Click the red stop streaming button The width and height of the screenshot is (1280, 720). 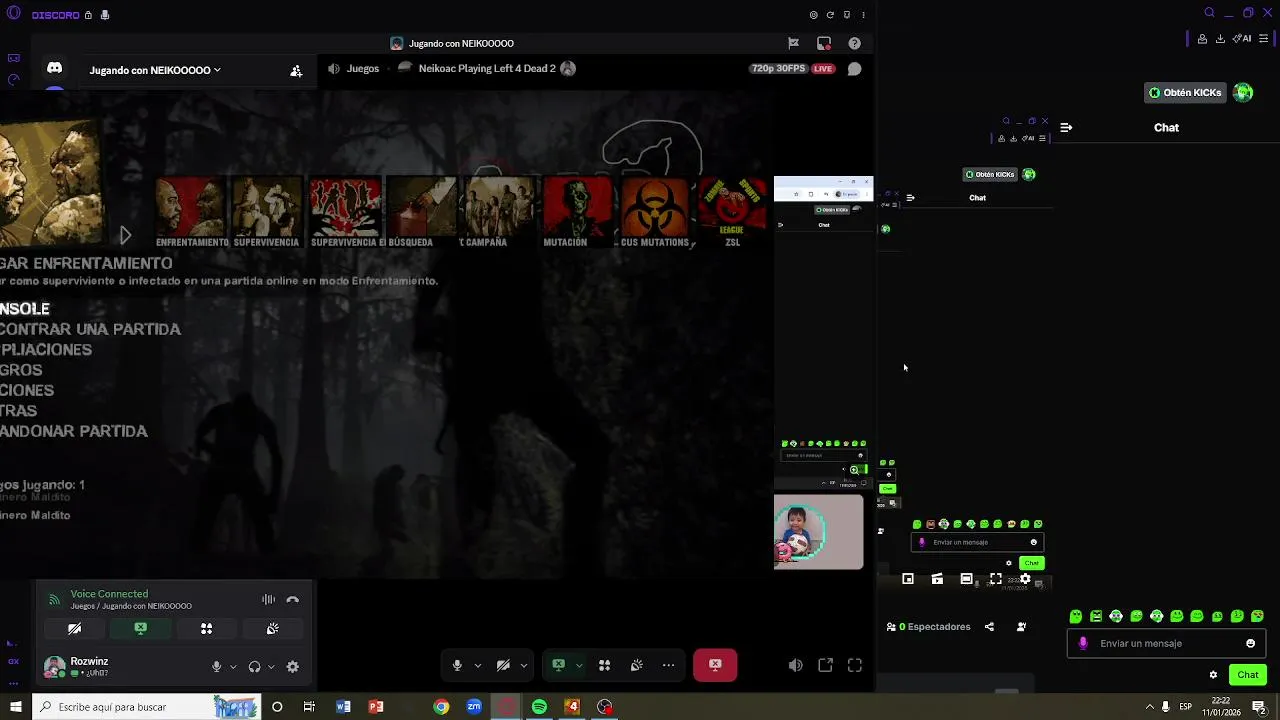pos(715,665)
